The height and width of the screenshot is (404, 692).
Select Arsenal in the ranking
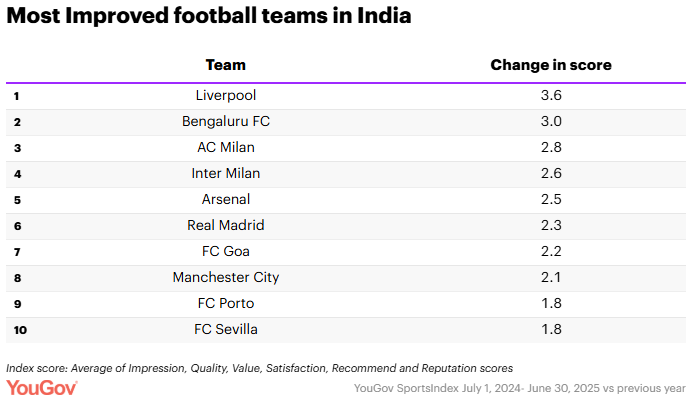coord(226,200)
